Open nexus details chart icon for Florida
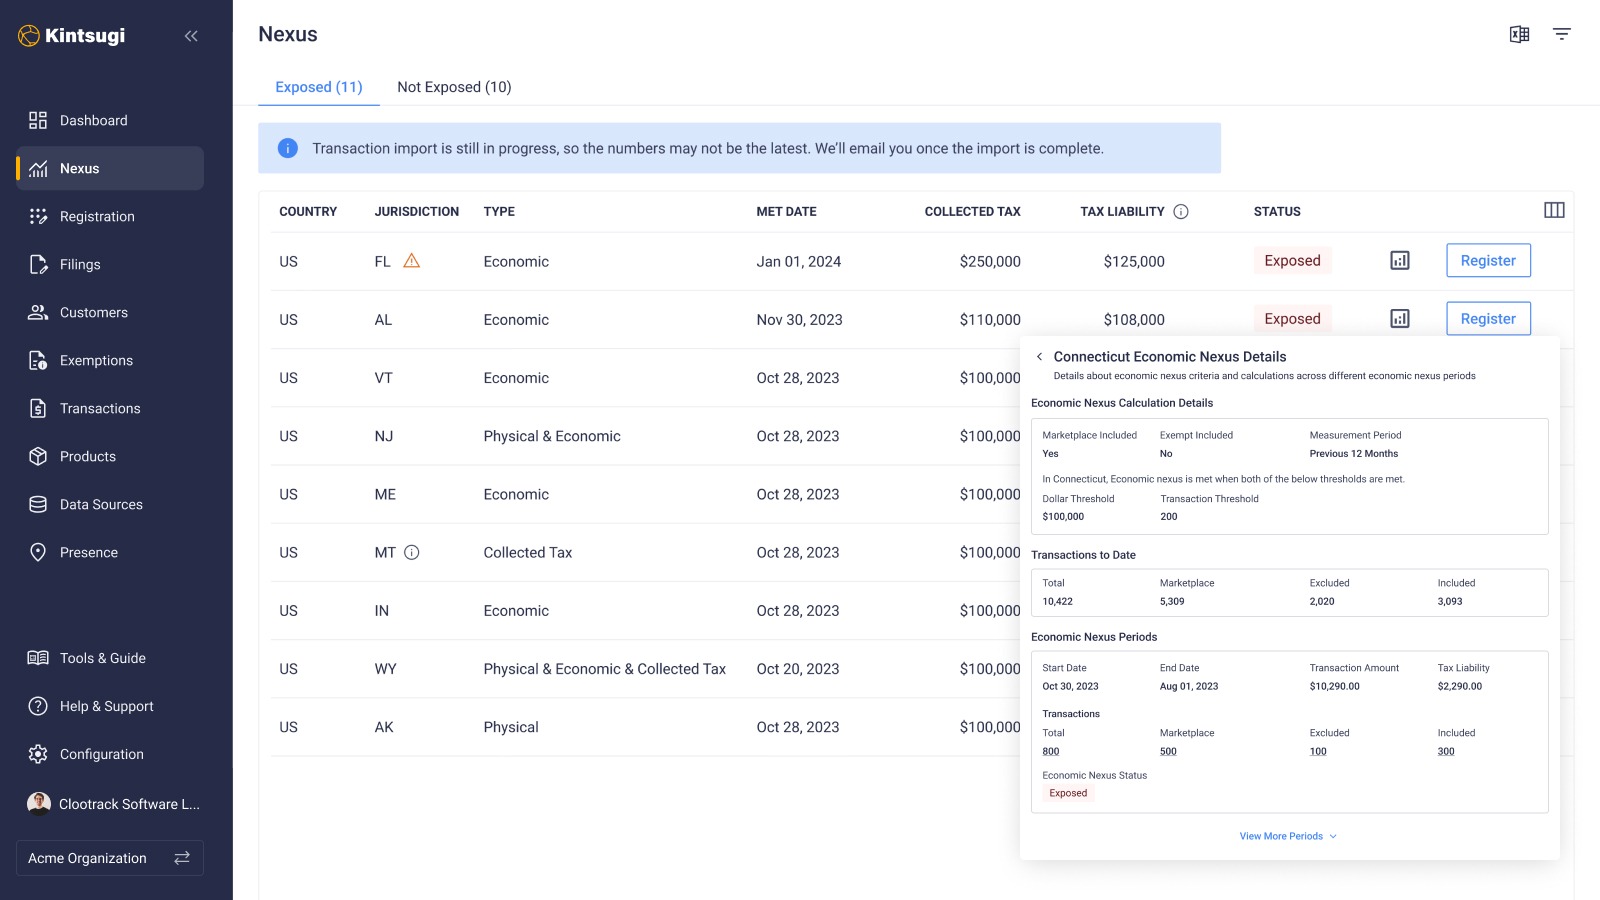Image resolution: width=1600 pixels, height=900 pixels. point(1400,261)
